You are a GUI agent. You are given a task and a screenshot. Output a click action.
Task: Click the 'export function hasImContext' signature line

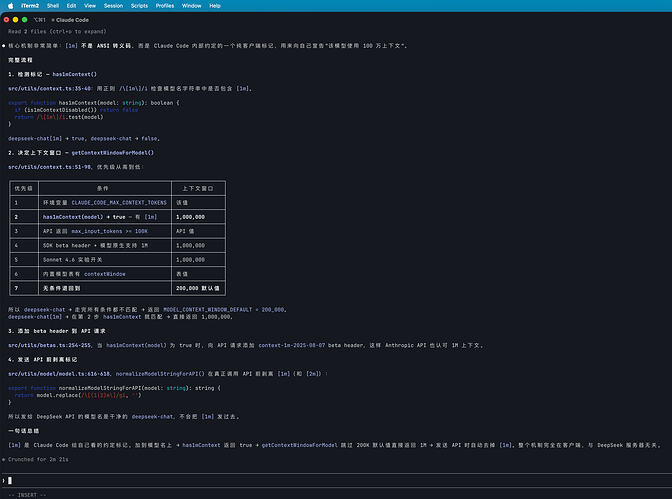(x=94, y=103)
